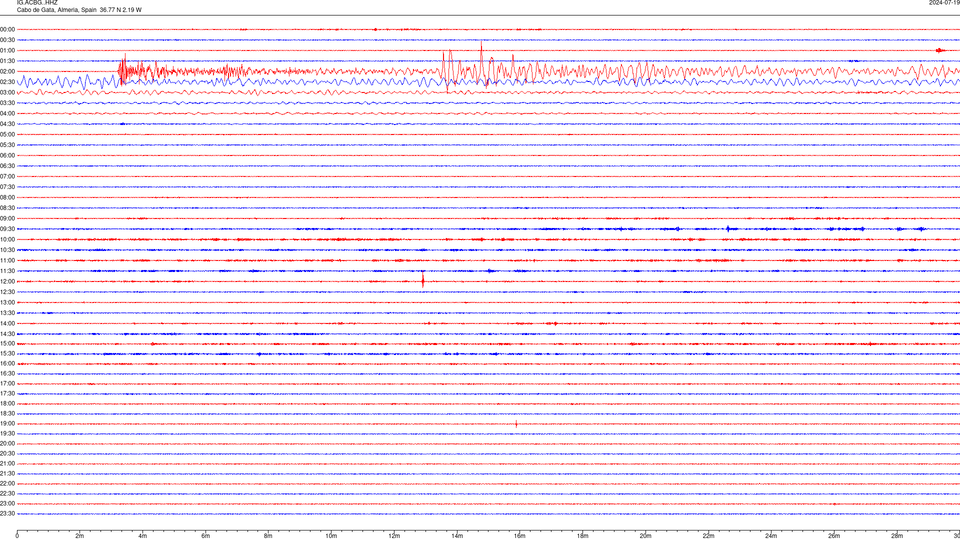Click the '12:30' trace time label
The width and height of the screenshot is (960, 540).
tap(7, 292)
